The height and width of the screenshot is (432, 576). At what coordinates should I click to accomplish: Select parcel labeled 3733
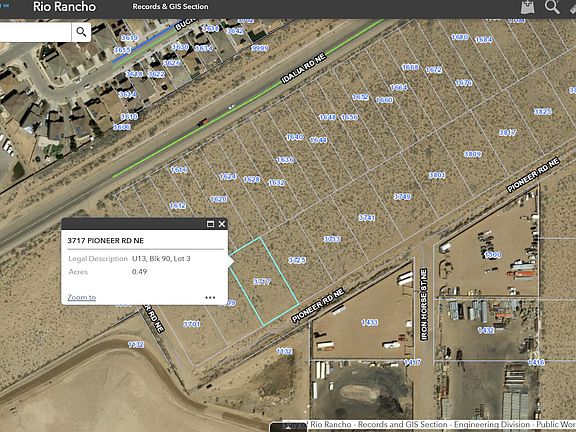[x=332, y=239]
